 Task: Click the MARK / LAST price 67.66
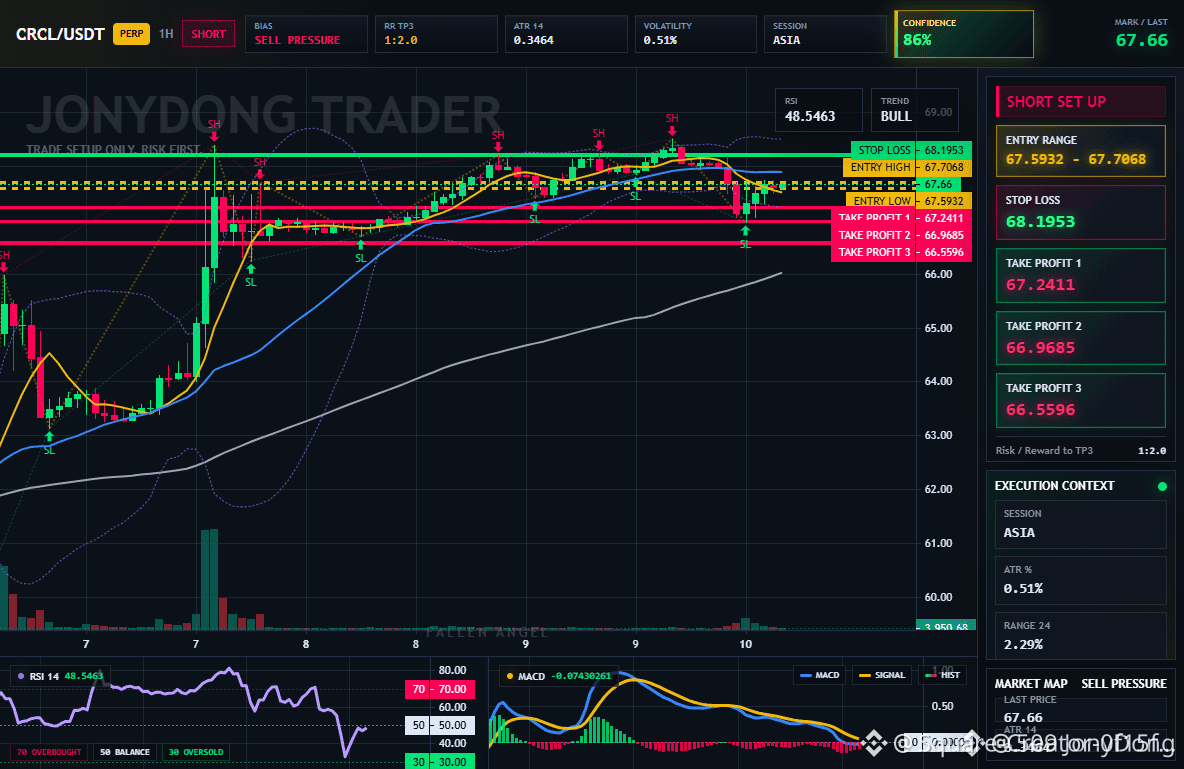(x=1142, y=40)
